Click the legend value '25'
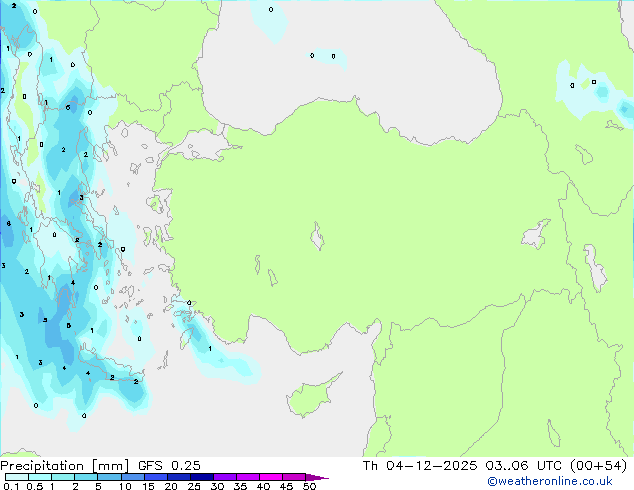The width and height of the screenshot is (634, 490). 194,486
